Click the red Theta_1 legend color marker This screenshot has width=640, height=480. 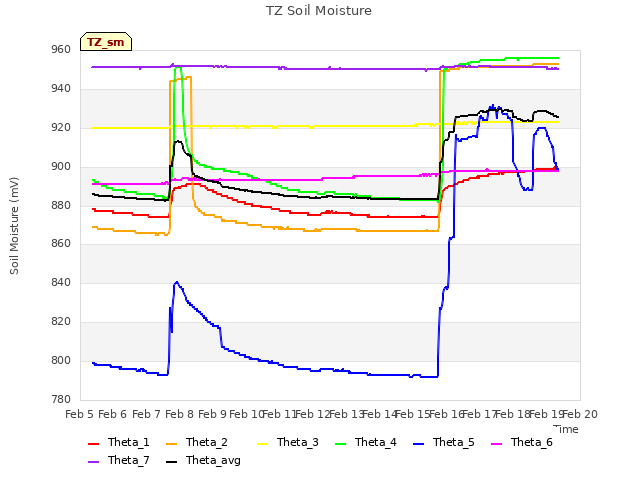93,444
